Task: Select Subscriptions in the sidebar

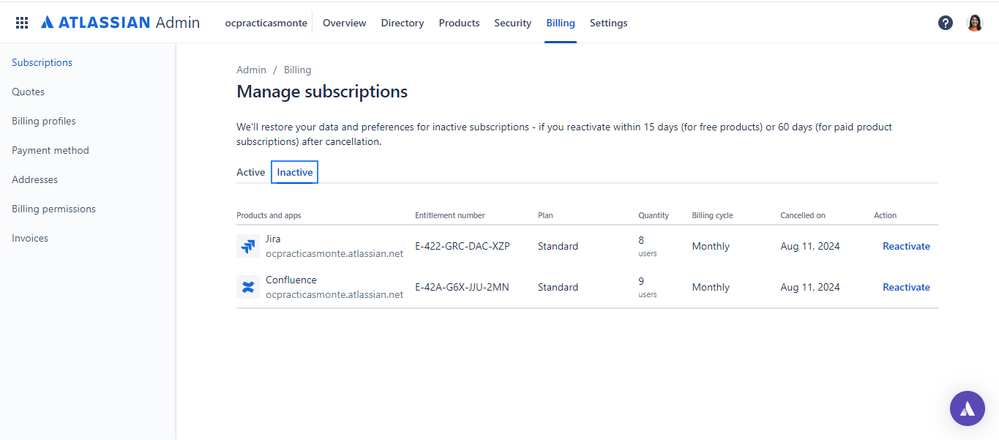Action: click(42, 62)
